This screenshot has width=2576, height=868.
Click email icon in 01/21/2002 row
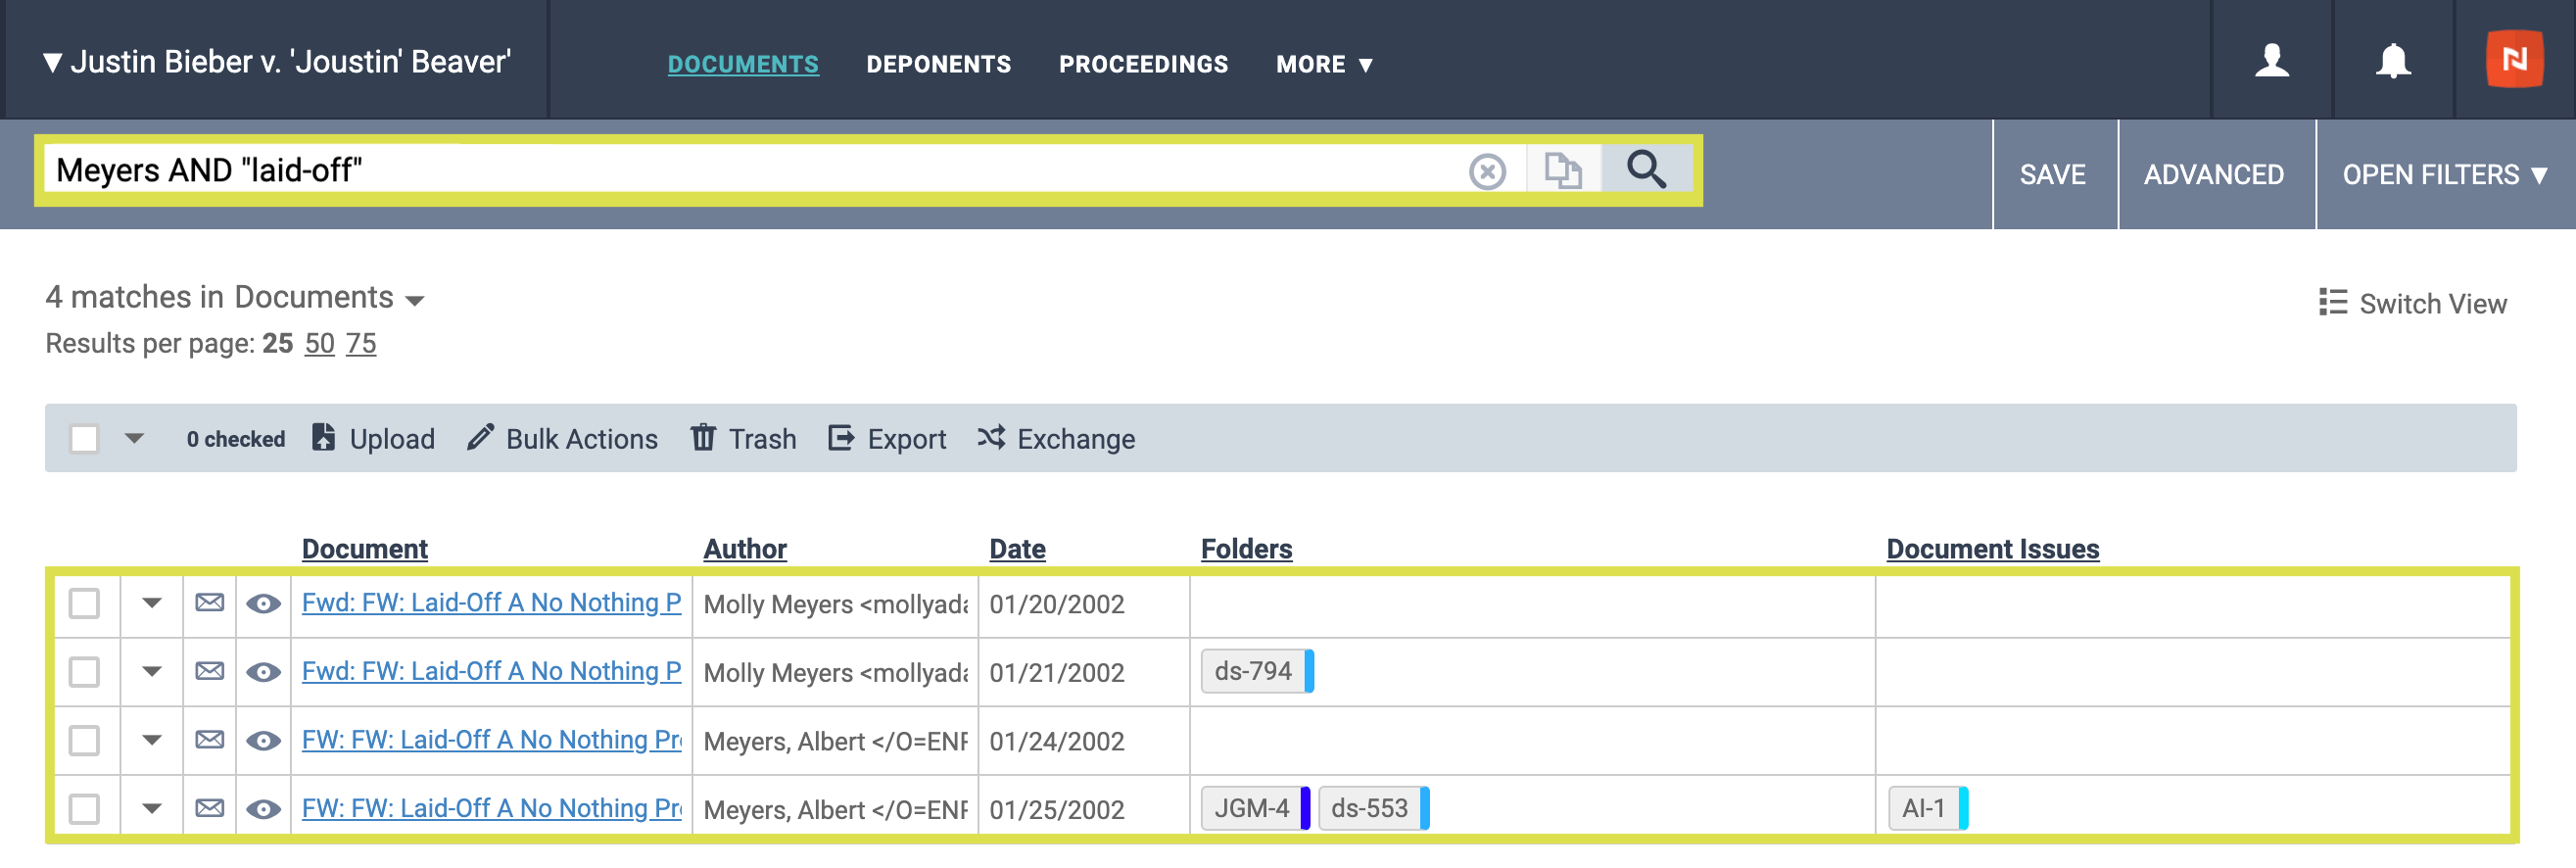209,671
